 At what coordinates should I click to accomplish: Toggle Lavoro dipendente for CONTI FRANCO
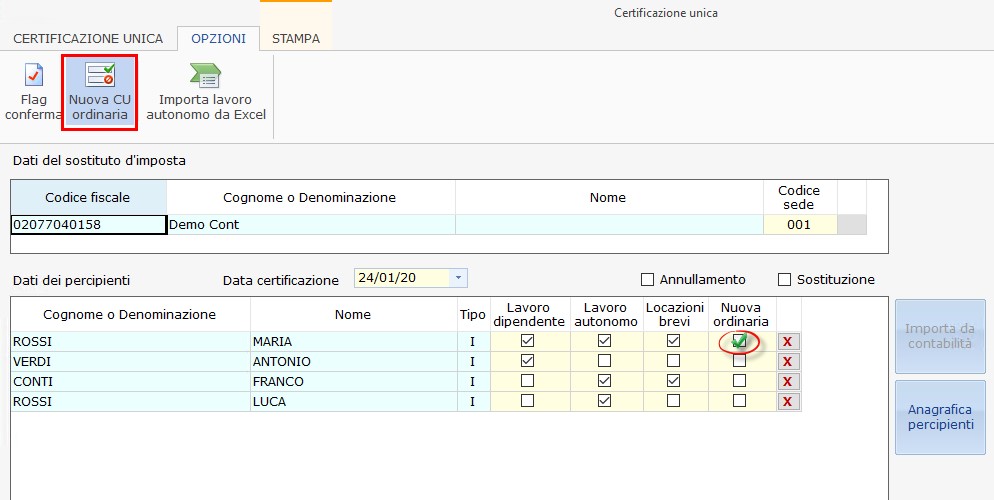pos(528,381)
